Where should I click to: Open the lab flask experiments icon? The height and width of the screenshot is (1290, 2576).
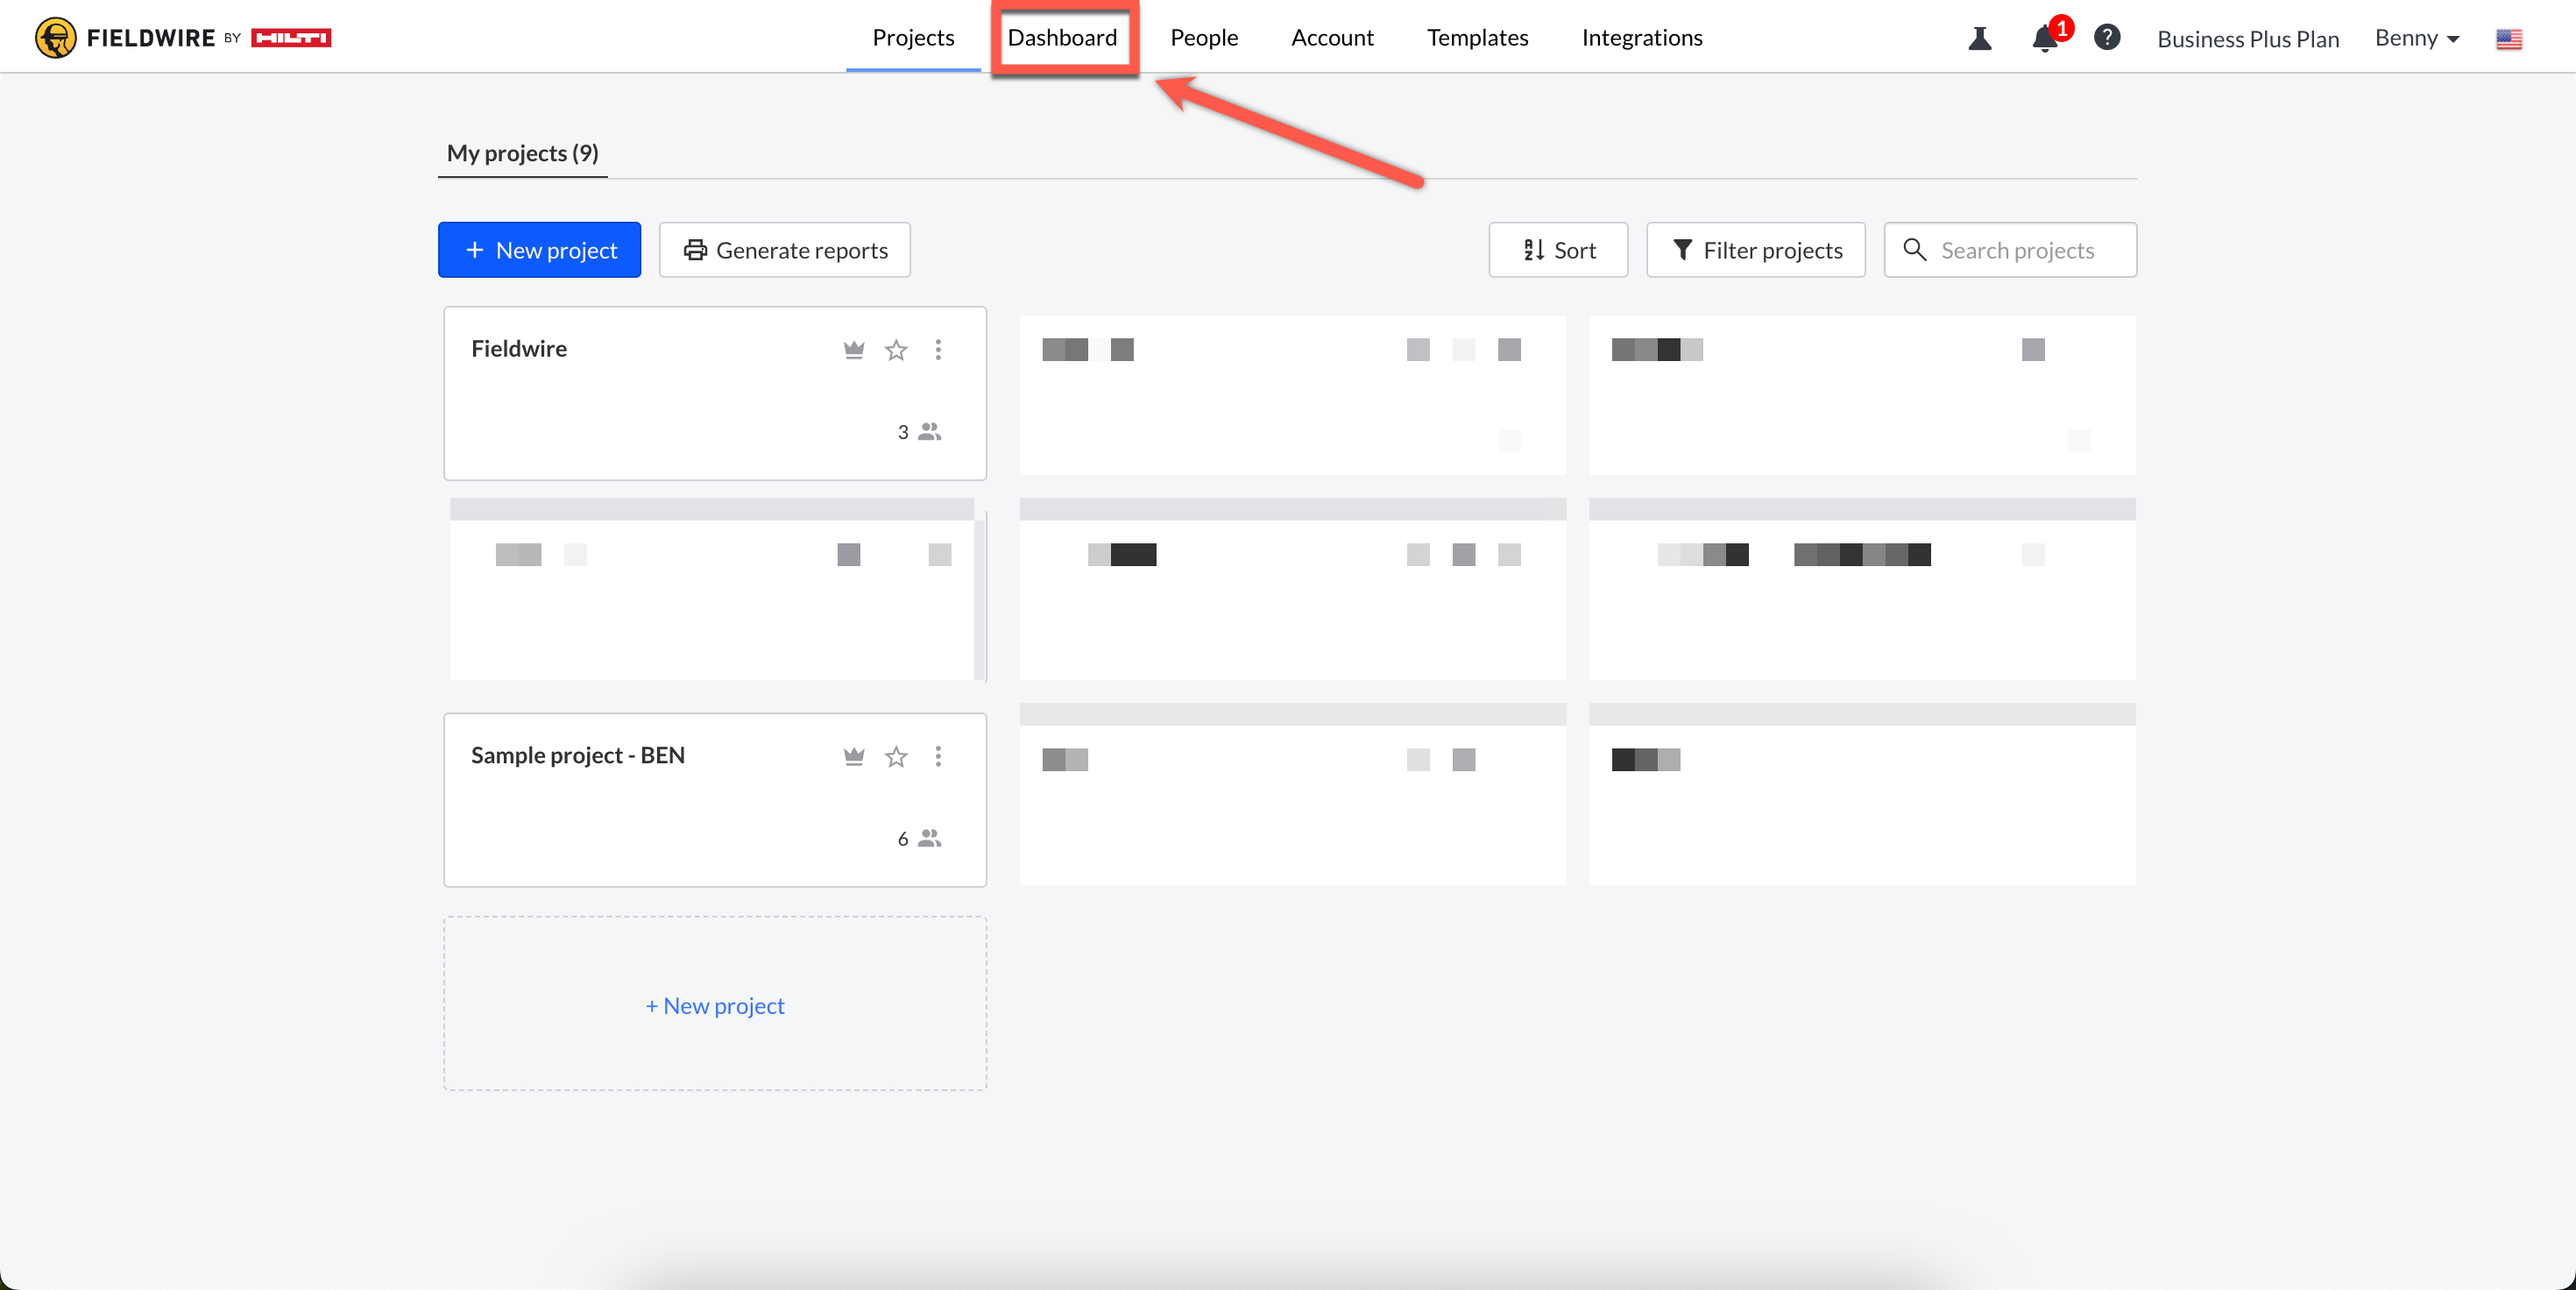pyautogui.click(x=1979, y=38)
